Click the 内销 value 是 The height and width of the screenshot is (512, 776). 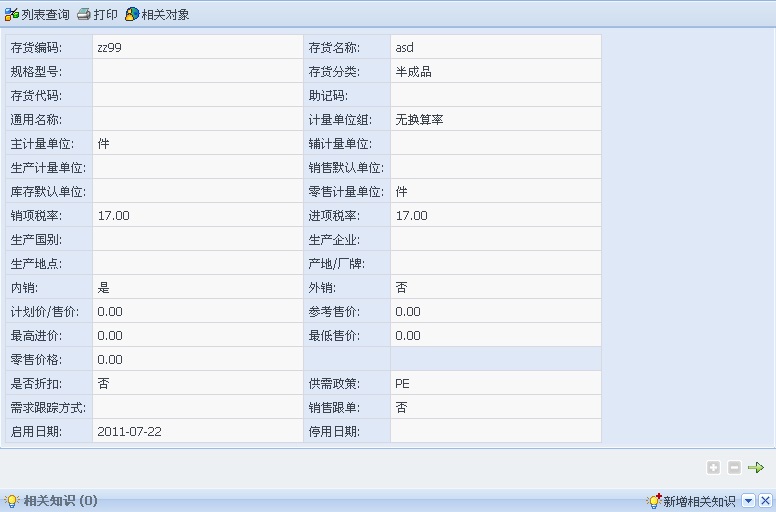pos(104,287)
